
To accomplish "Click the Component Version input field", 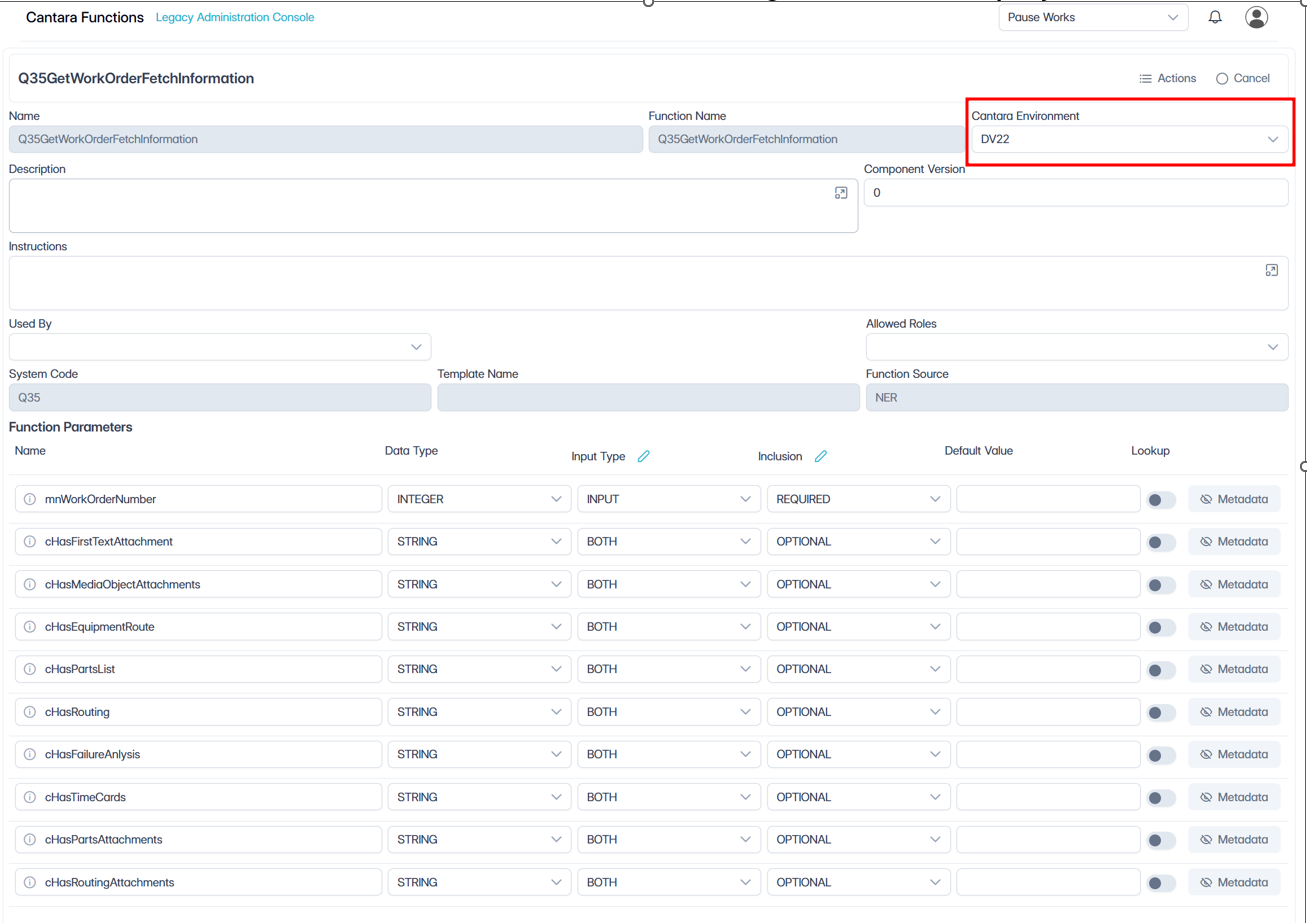I will [x=1076, y=193].
